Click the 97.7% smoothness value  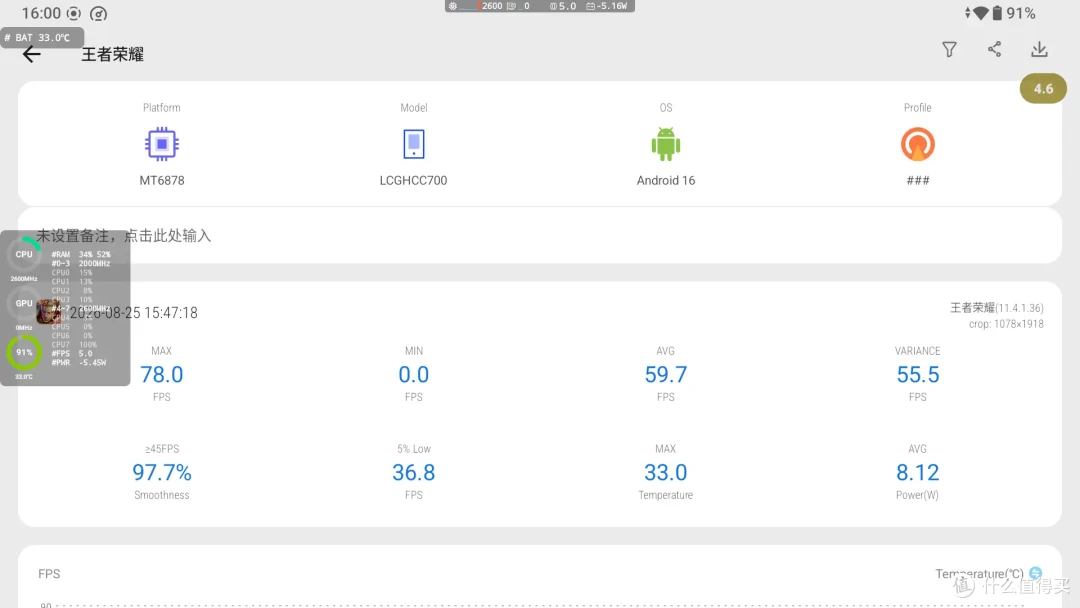(161, 472)
